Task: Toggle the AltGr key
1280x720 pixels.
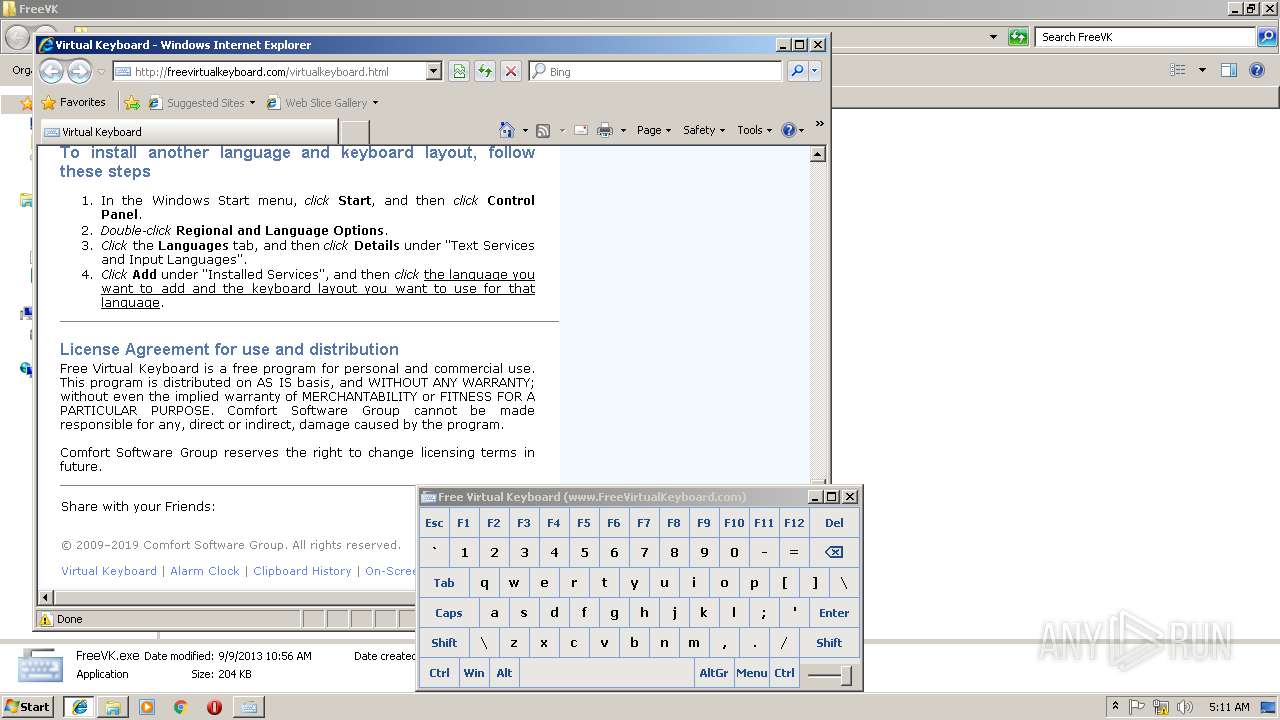Action: point(714,673)
